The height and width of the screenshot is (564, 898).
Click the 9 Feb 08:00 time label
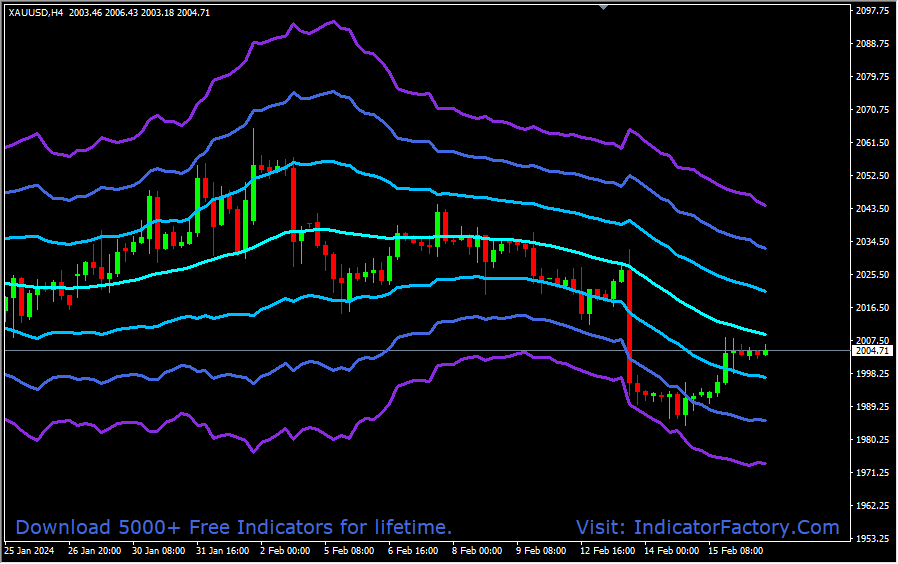541,551
